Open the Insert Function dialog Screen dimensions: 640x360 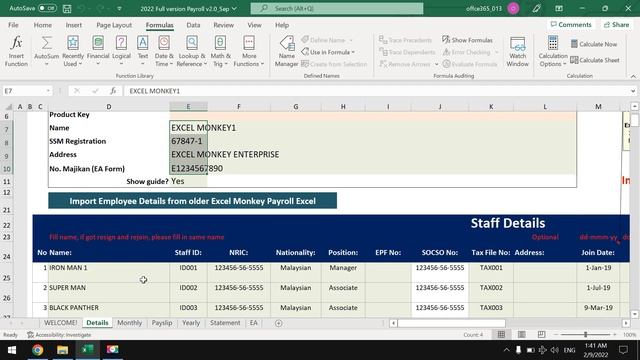point(16,51)
